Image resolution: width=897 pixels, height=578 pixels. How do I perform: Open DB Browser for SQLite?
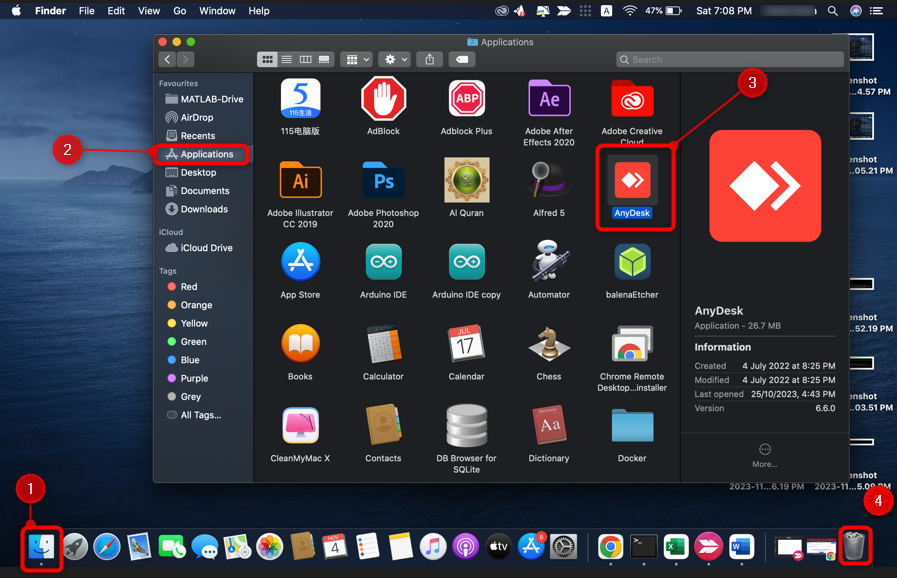click(x=466, y=427)
